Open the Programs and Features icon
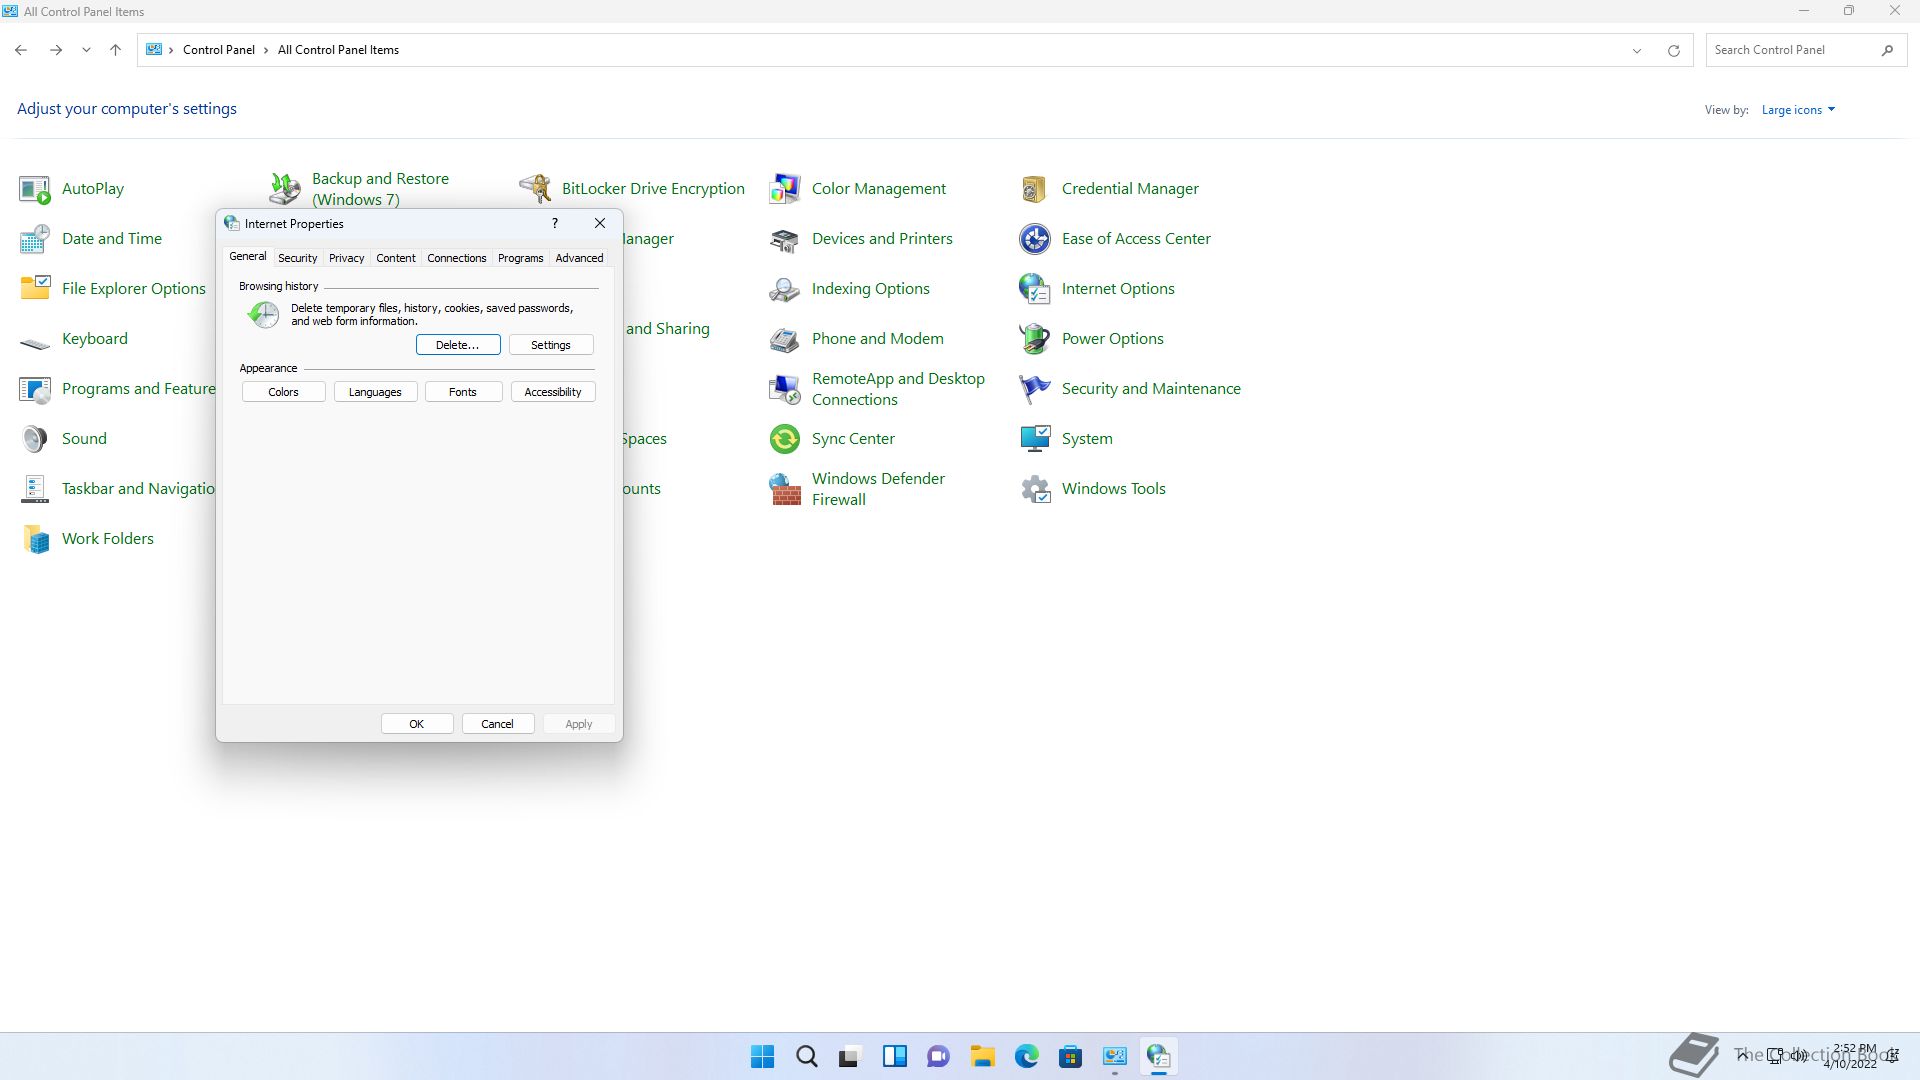The width and height of the screenshot is (1920, 1080). pyautogui.click(x=35, y=389)
